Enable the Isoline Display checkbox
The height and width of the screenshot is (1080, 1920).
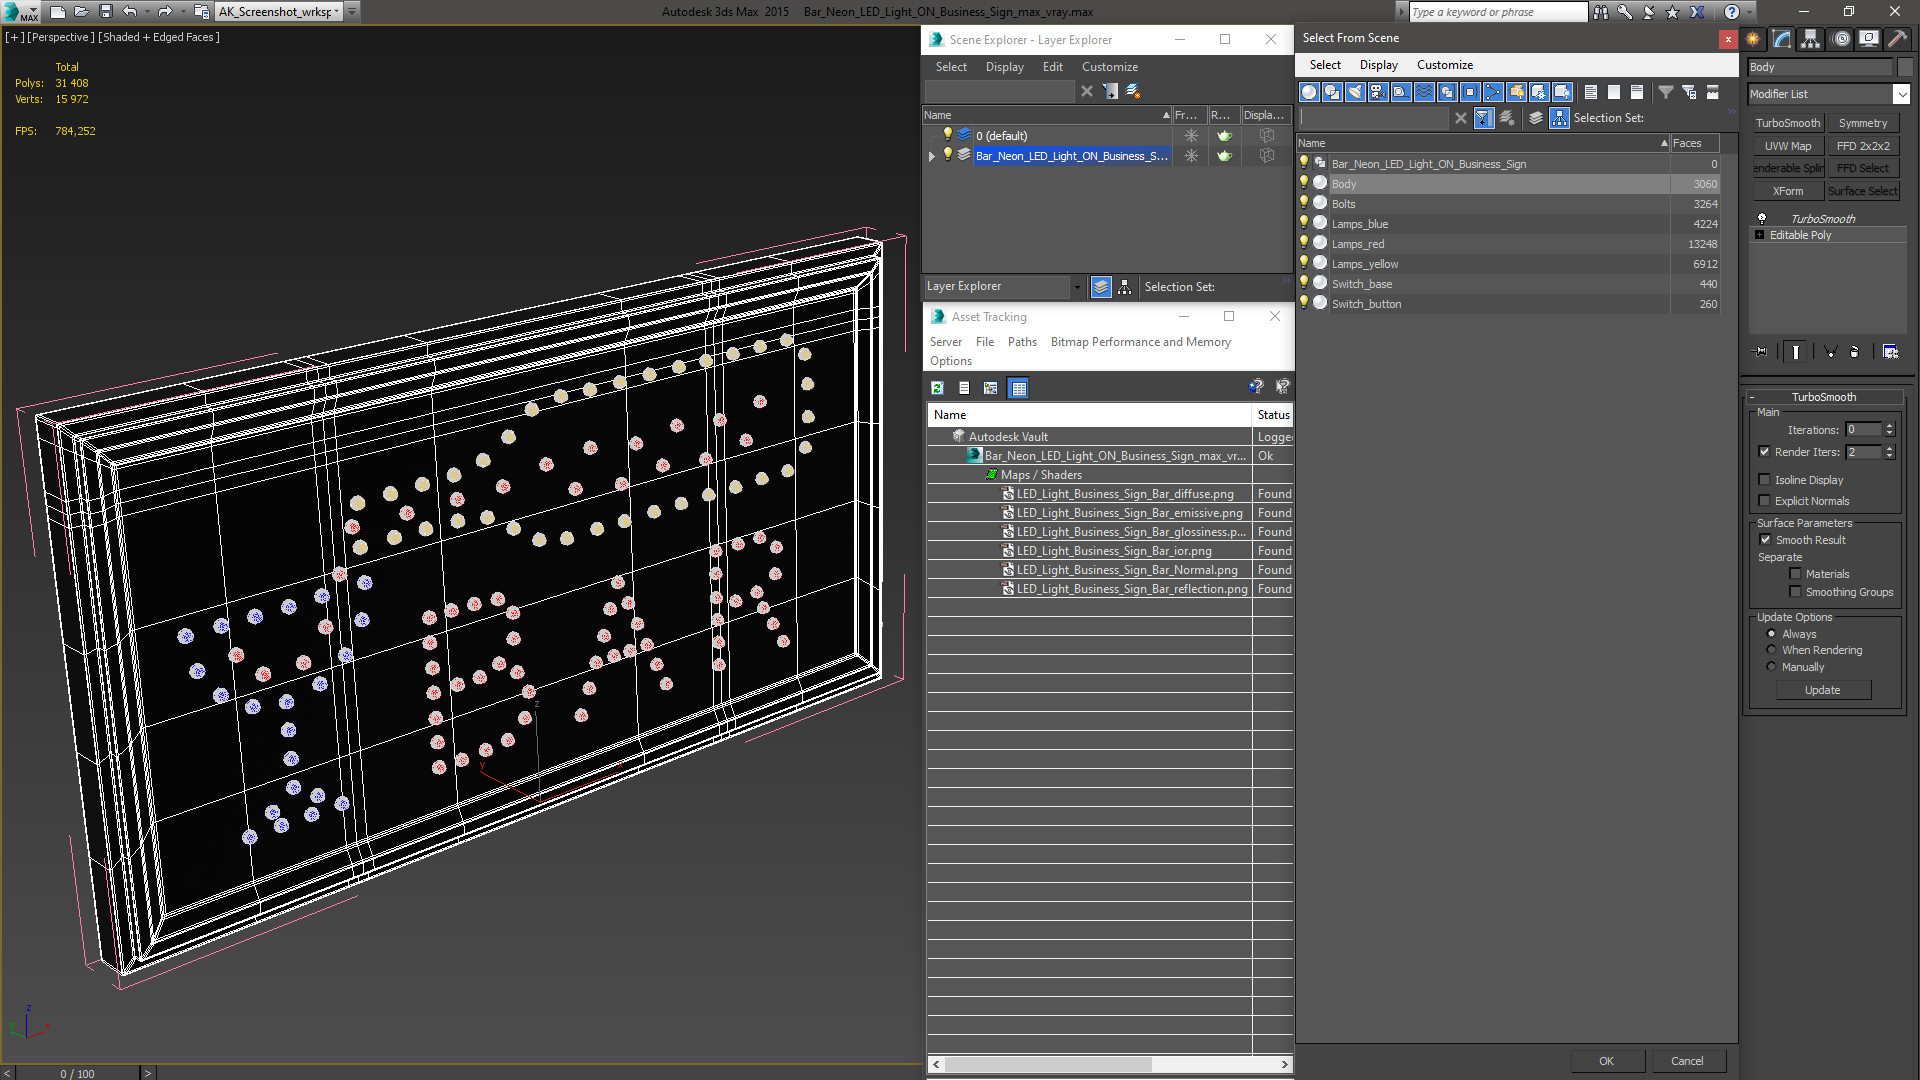point(1765,480)
